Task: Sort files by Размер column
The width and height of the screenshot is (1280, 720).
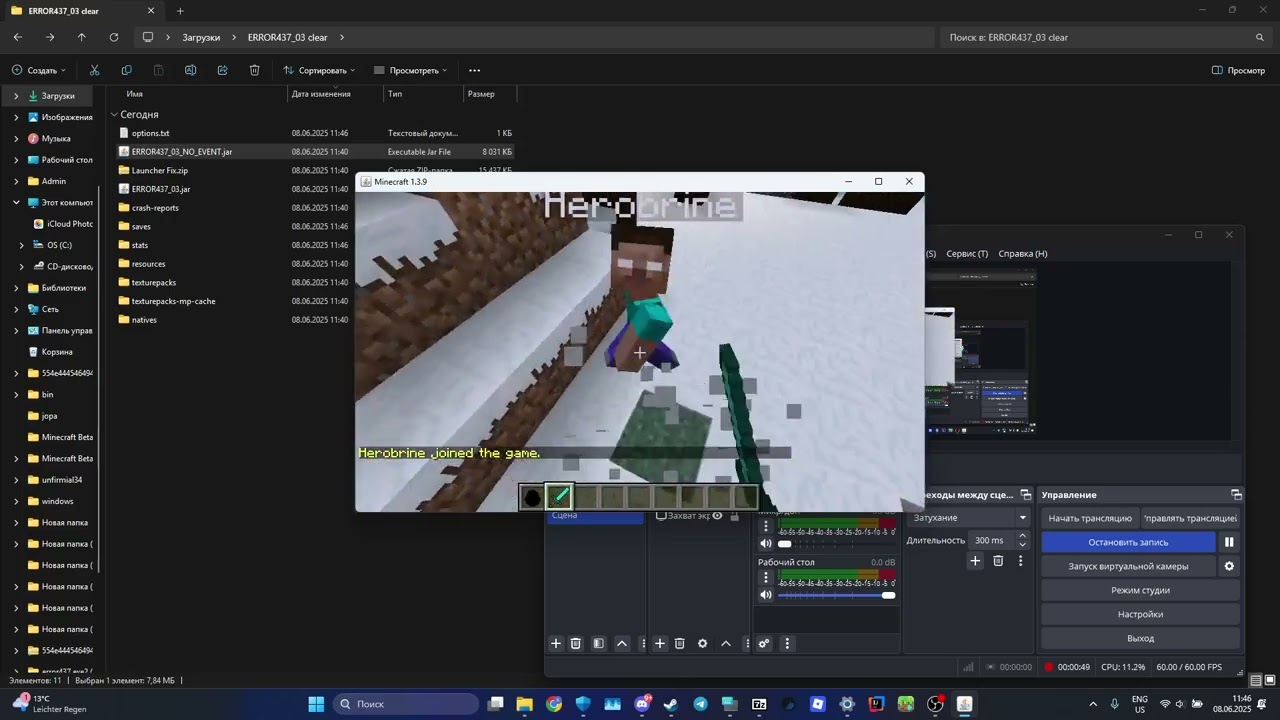Action: pos(481,94)
